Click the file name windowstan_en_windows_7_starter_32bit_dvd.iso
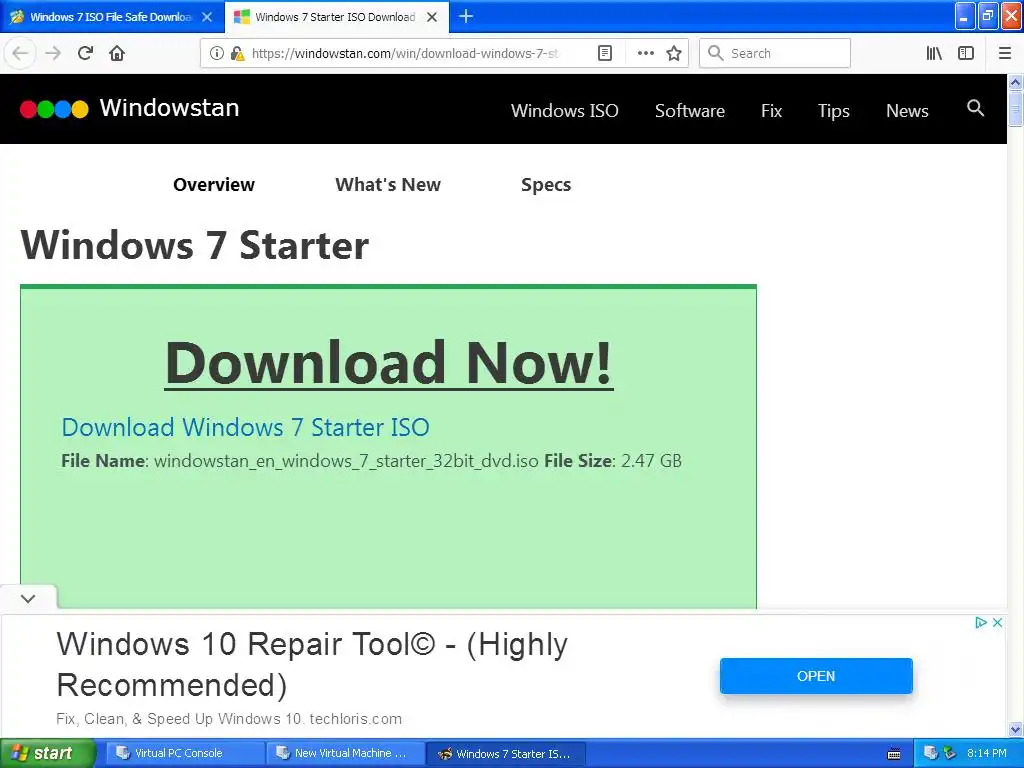This screenshot has width=1024, height=768. click(x=346, y=461)
